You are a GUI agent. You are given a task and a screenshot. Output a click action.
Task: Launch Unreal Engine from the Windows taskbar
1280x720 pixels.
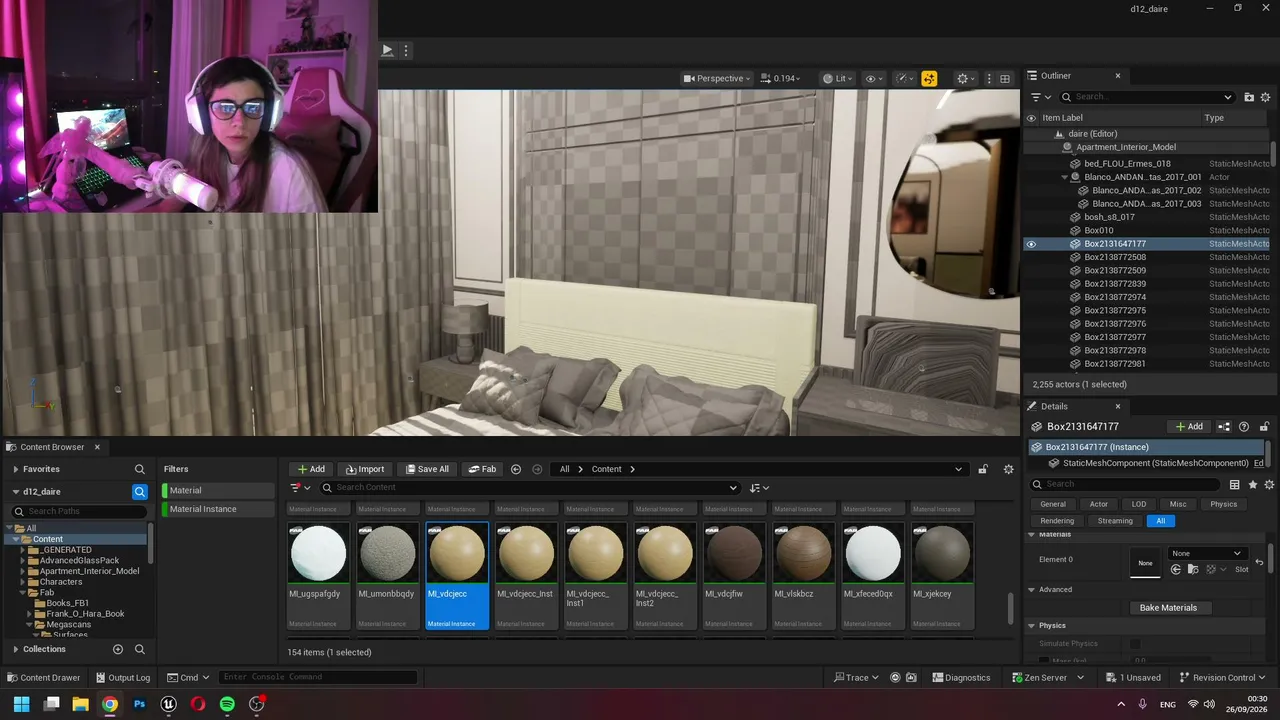pos(169,704)
